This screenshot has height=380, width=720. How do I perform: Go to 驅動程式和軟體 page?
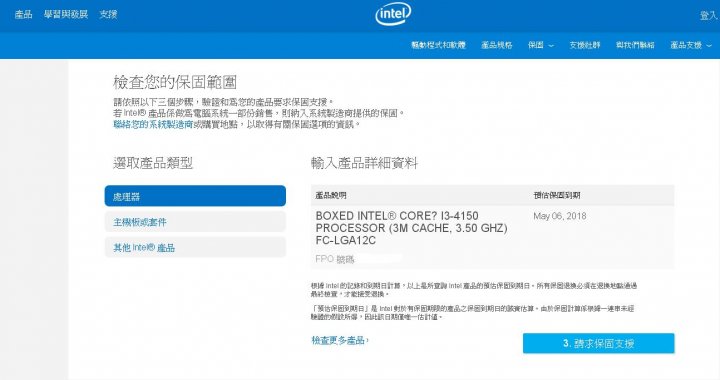tap(438, 45)
